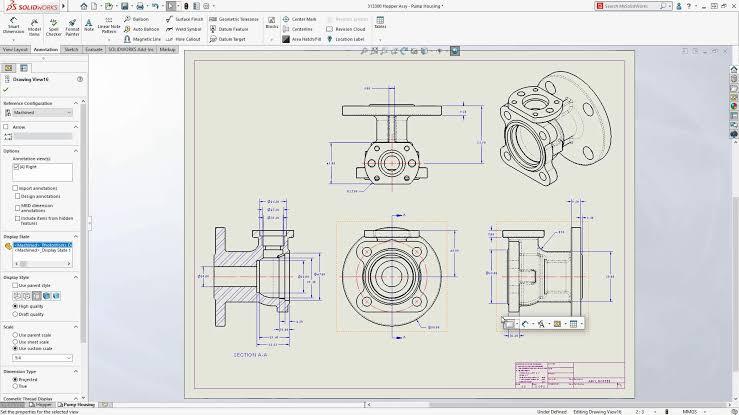Click the Home icon in top toolbar
Image resolution: width=739 pixels, height=415 pixels.
coord(84,6)
